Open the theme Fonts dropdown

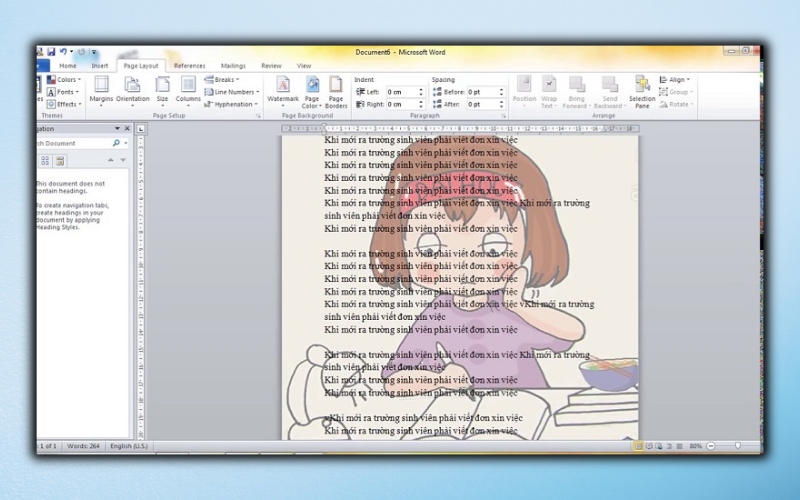point(63,92)
